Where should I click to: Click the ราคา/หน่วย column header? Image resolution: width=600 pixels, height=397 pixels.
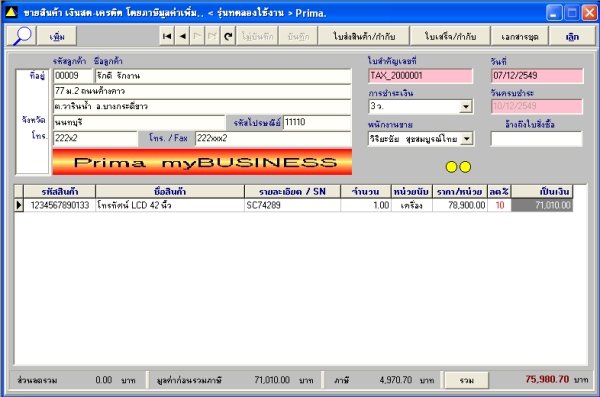[x=460, y=191]
